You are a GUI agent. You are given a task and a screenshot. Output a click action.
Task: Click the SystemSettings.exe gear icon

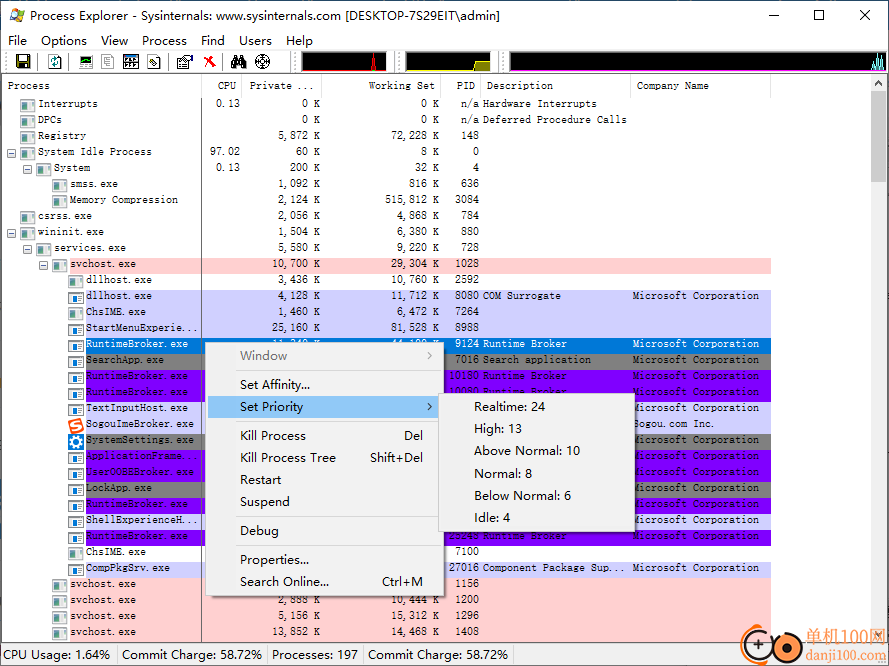pyautogui.click(x=76, y=440)
